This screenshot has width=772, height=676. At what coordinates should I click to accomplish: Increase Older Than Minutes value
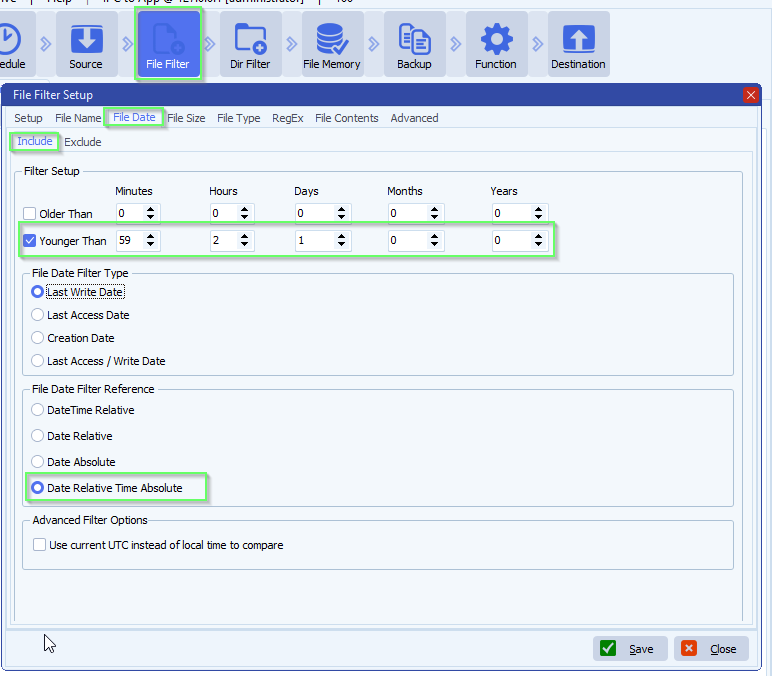coord(151,209)
